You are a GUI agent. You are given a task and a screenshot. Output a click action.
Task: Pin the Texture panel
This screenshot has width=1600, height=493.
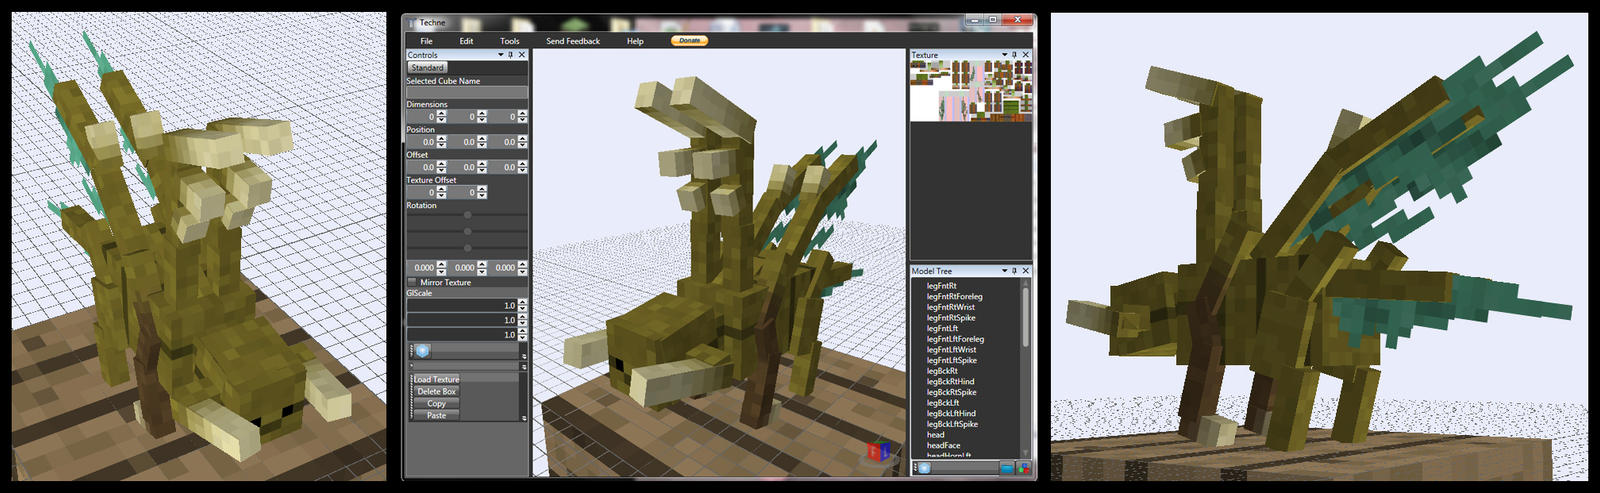click(1014, 55)
